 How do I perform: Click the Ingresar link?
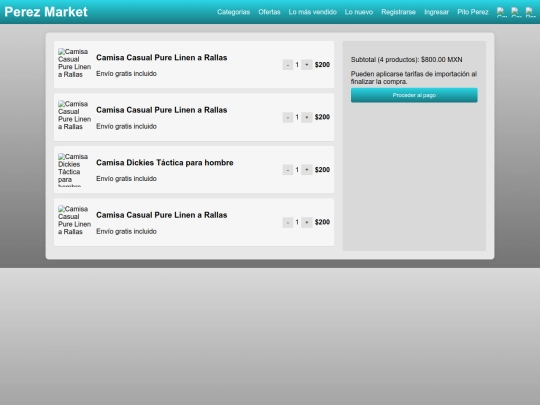pyautogui.click(x=436, y=12)
